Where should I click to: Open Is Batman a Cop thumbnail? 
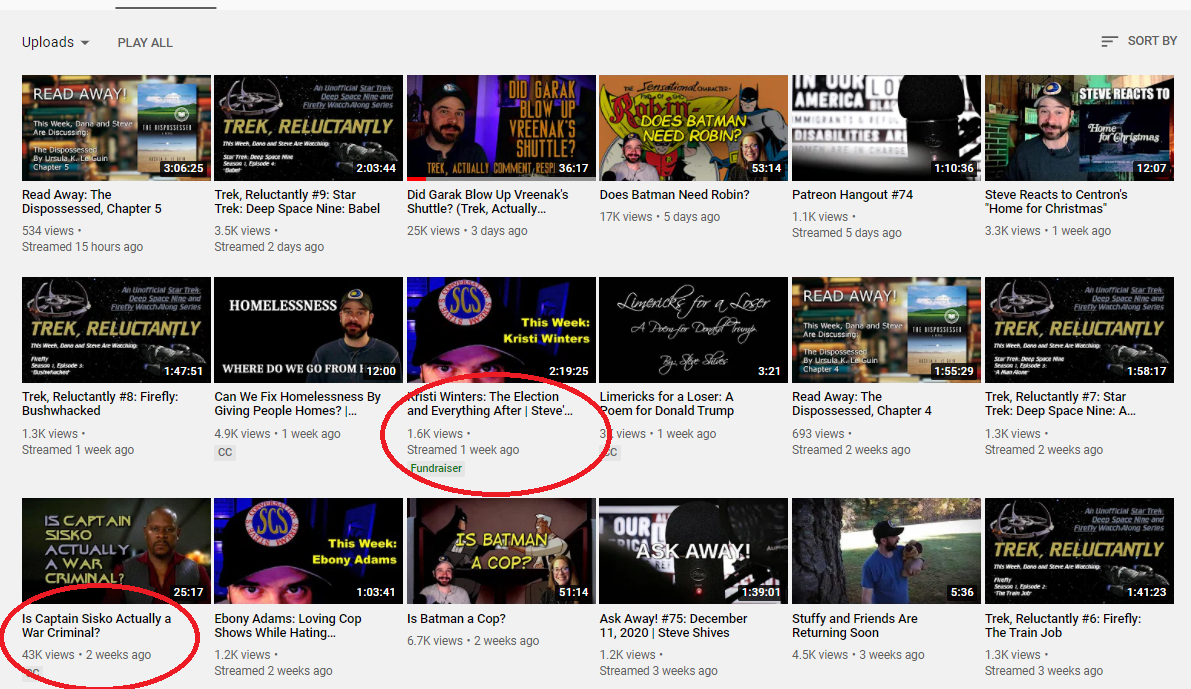tap(501, 551)
